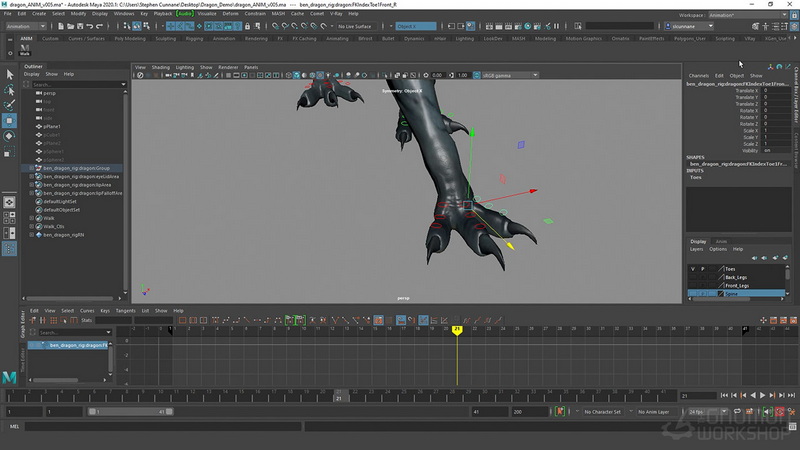Expand the Walk_Ctls node in Outliner

[32, 227]
